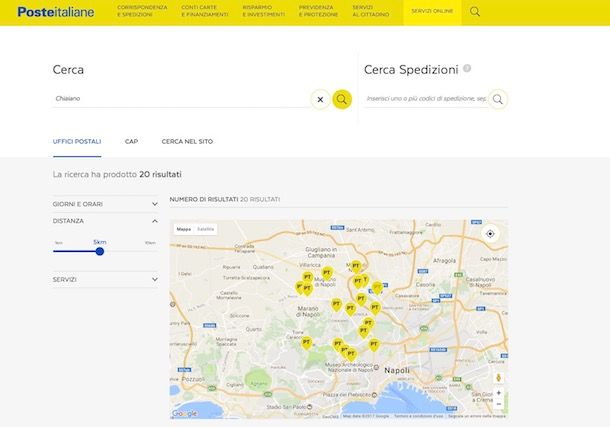The height and width of the screenshot is (427, 610).
Task: Click the Napoli label on the map
Action: click(x=397, y=371)
